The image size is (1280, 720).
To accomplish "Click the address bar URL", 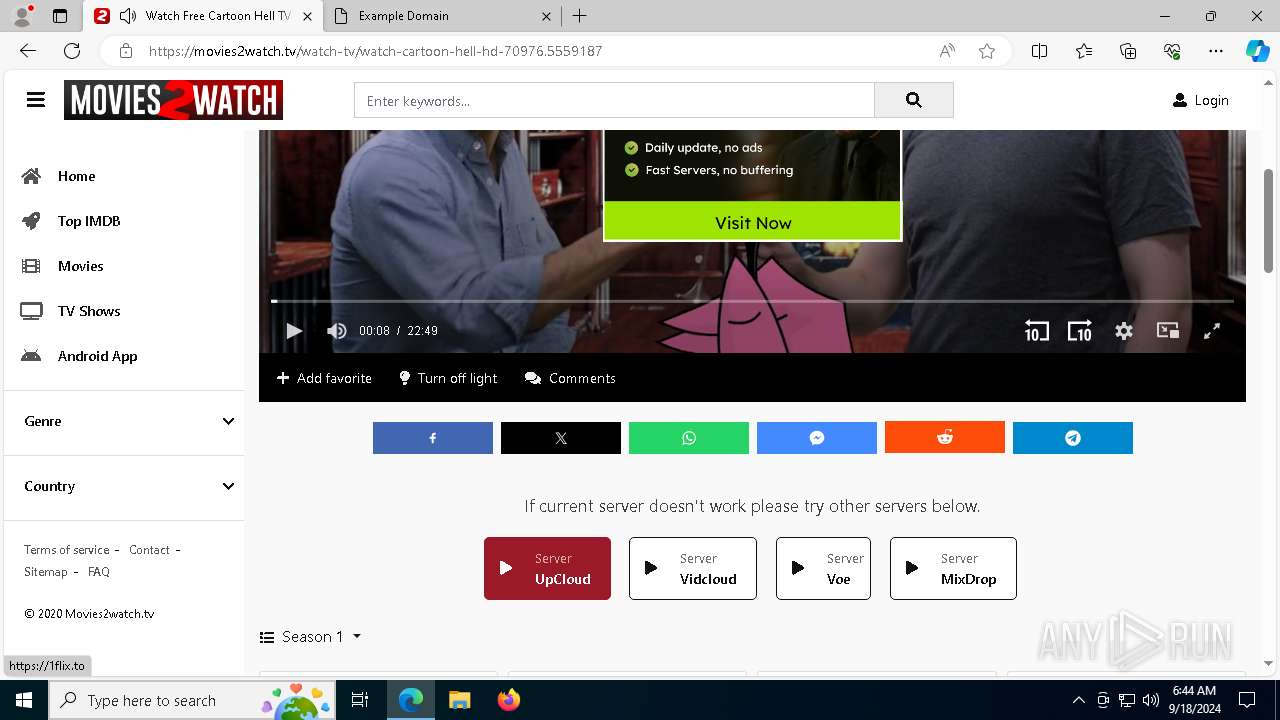I will 375,51.
